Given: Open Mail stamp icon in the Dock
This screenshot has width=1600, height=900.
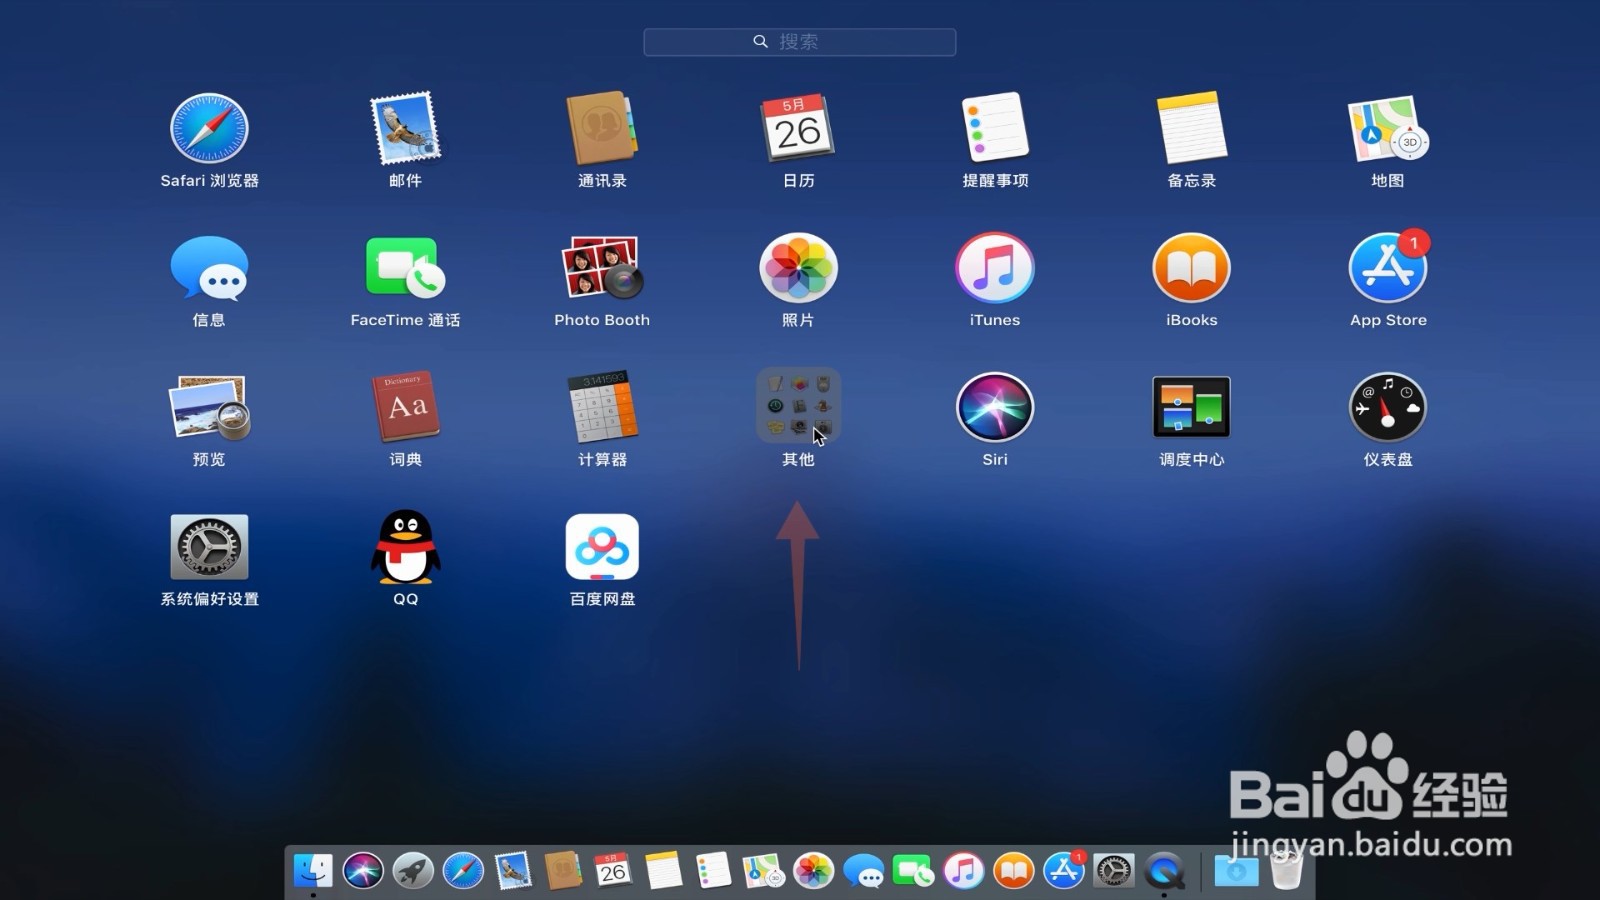Looking at the screenshot, I should click(x=513, y=870).
